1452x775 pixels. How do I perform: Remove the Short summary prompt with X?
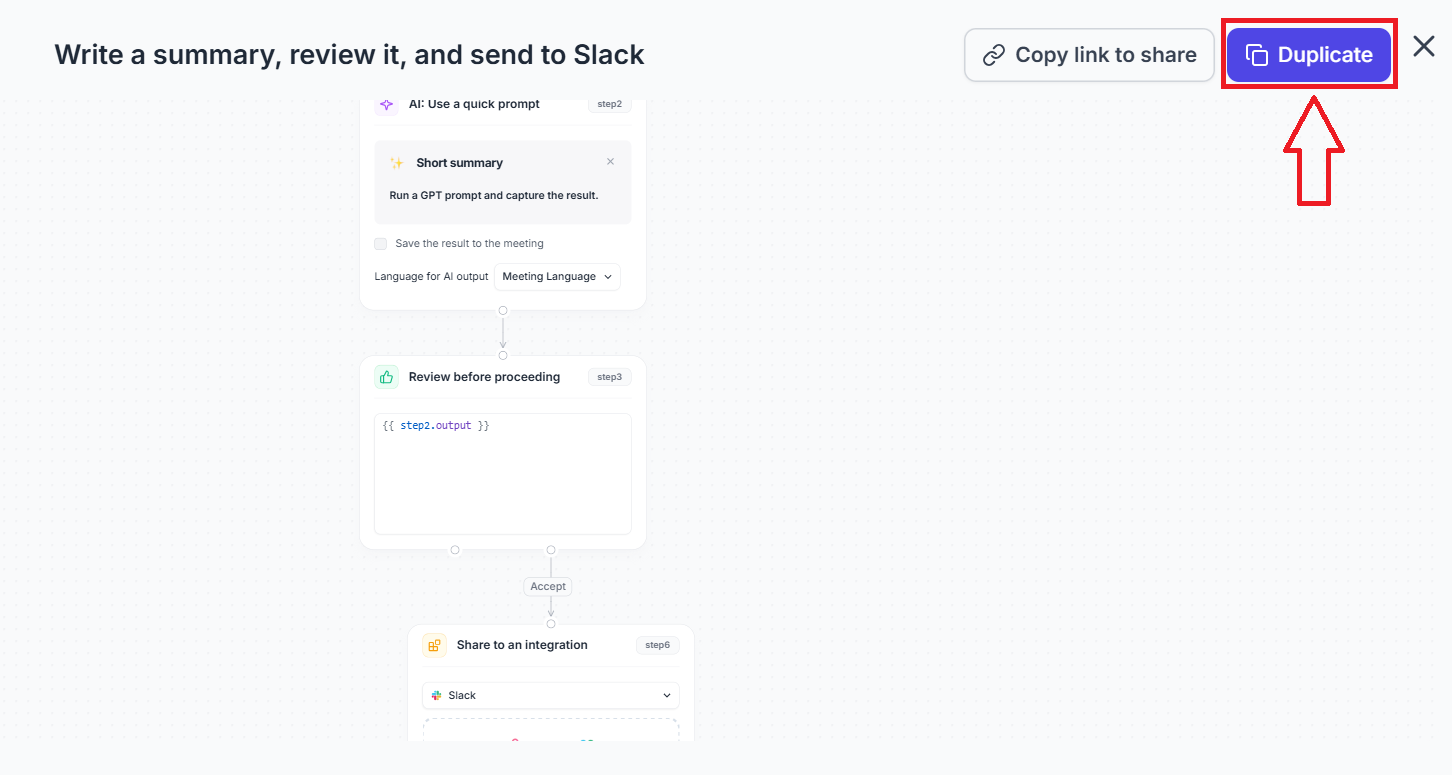[x=611, y=162]
